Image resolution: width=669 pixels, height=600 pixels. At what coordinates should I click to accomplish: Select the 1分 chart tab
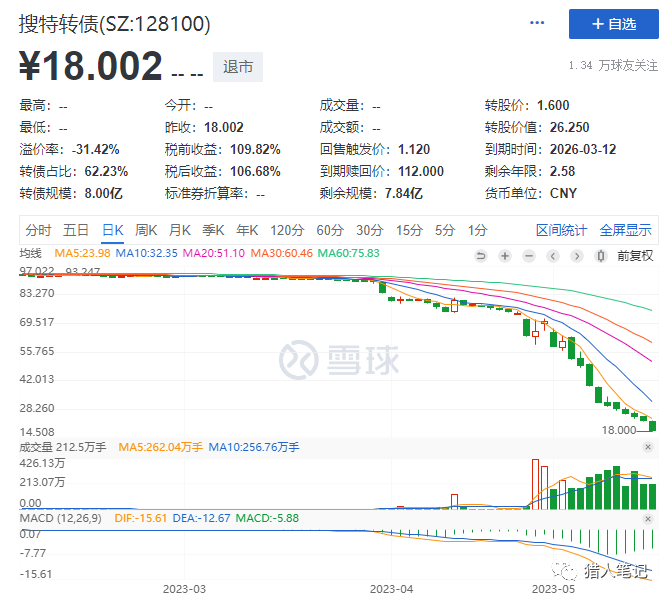click(477, 230)
